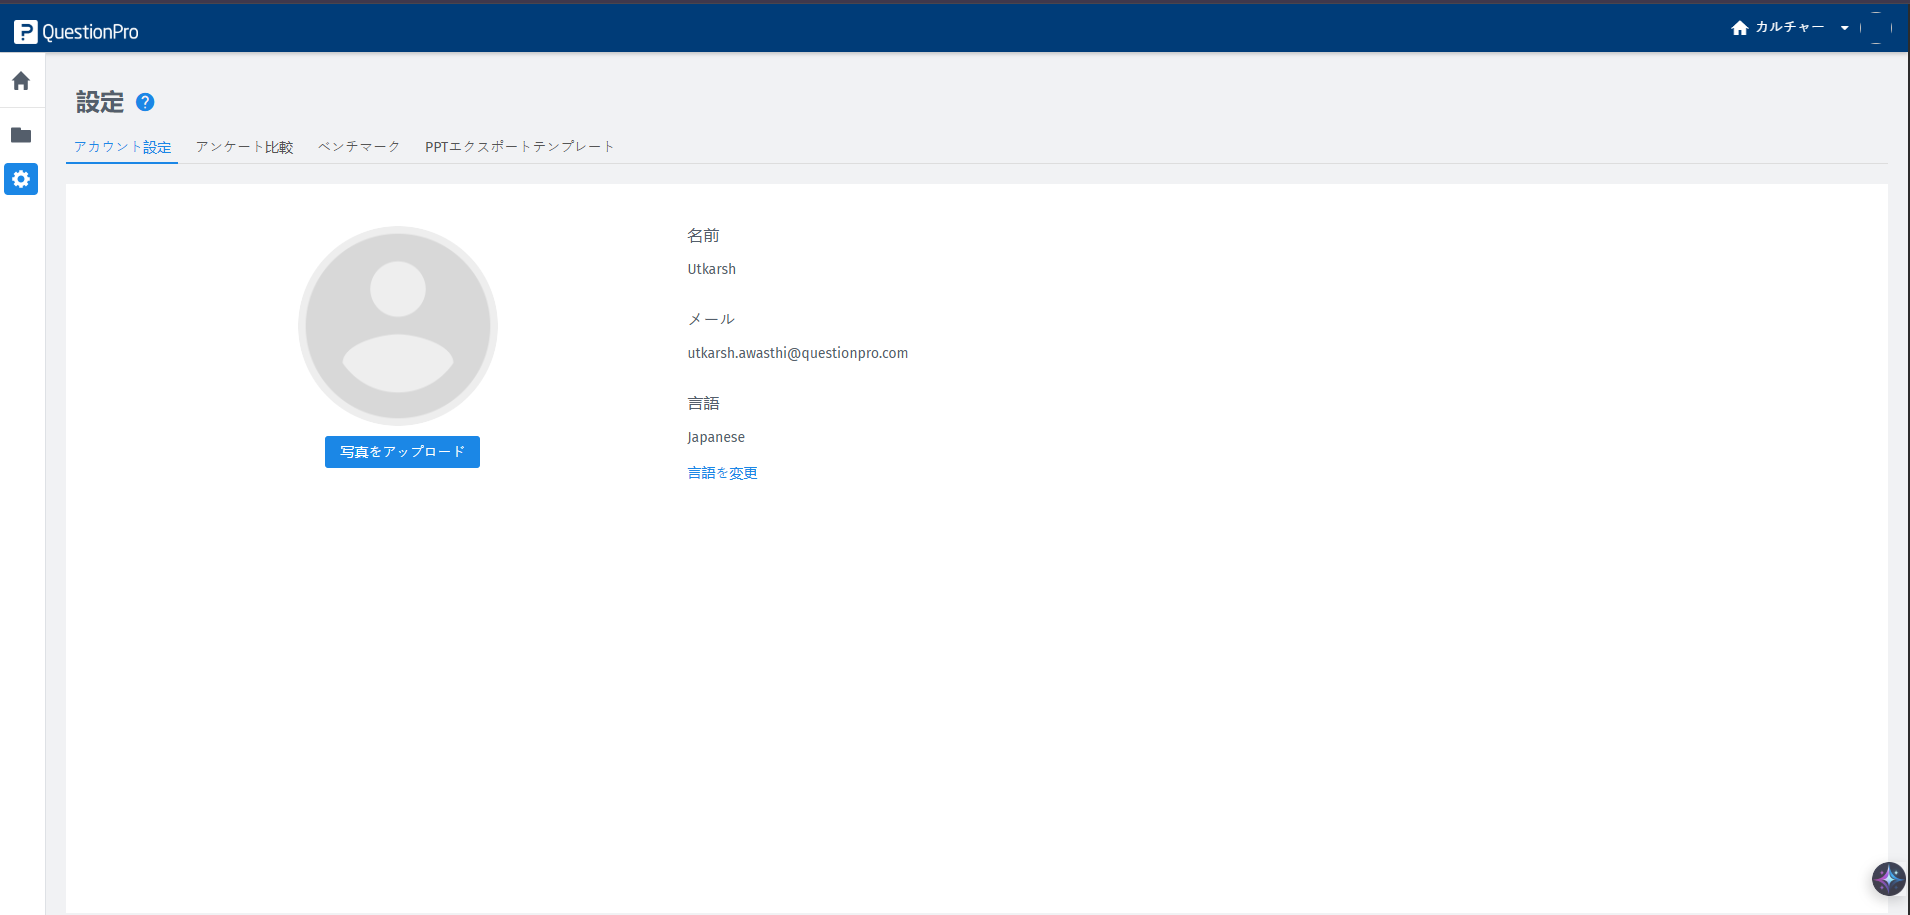
Task: Click the home icon beside カルチャー
Action: tap(1739, 27)
